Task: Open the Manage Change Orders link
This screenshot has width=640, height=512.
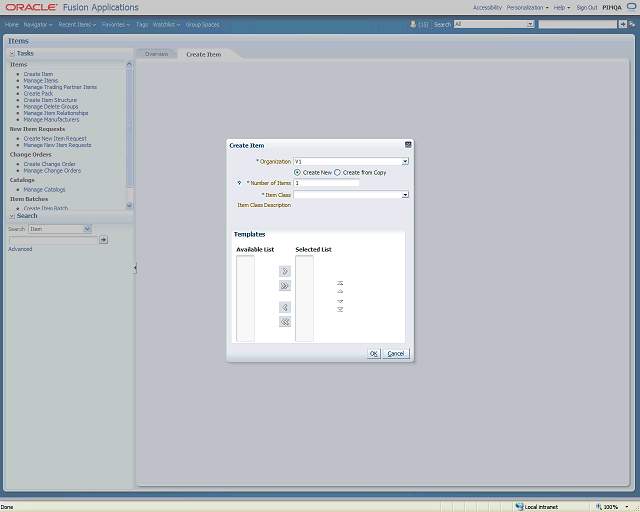Action: click(x=52, y=171)
